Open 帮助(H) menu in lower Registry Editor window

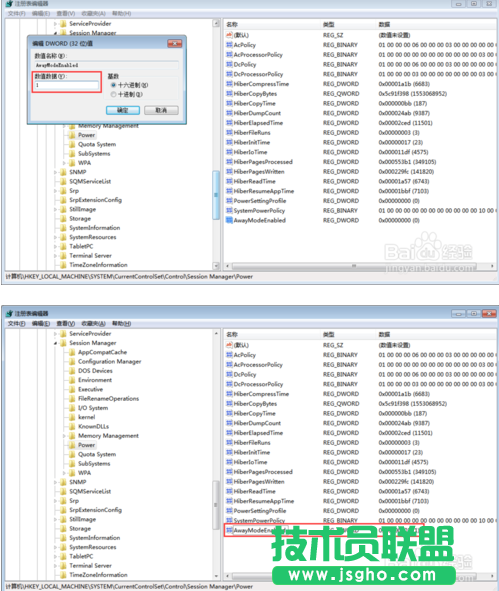point(121,324)
